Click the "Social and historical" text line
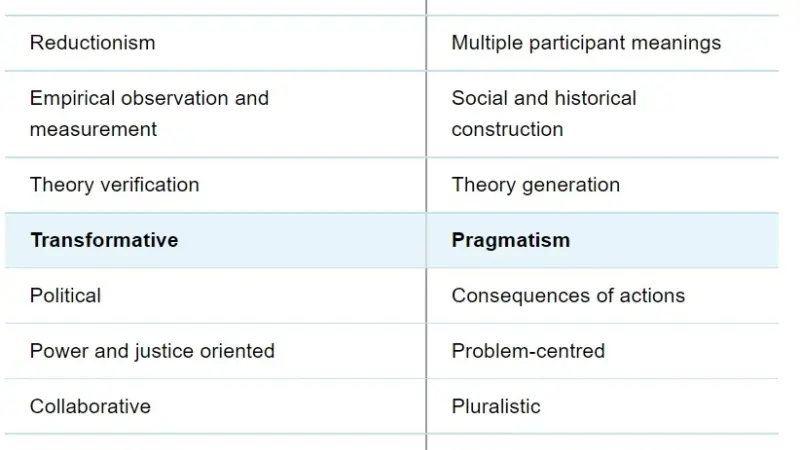Viewport: 800px width, 450px height. point(544,98)
